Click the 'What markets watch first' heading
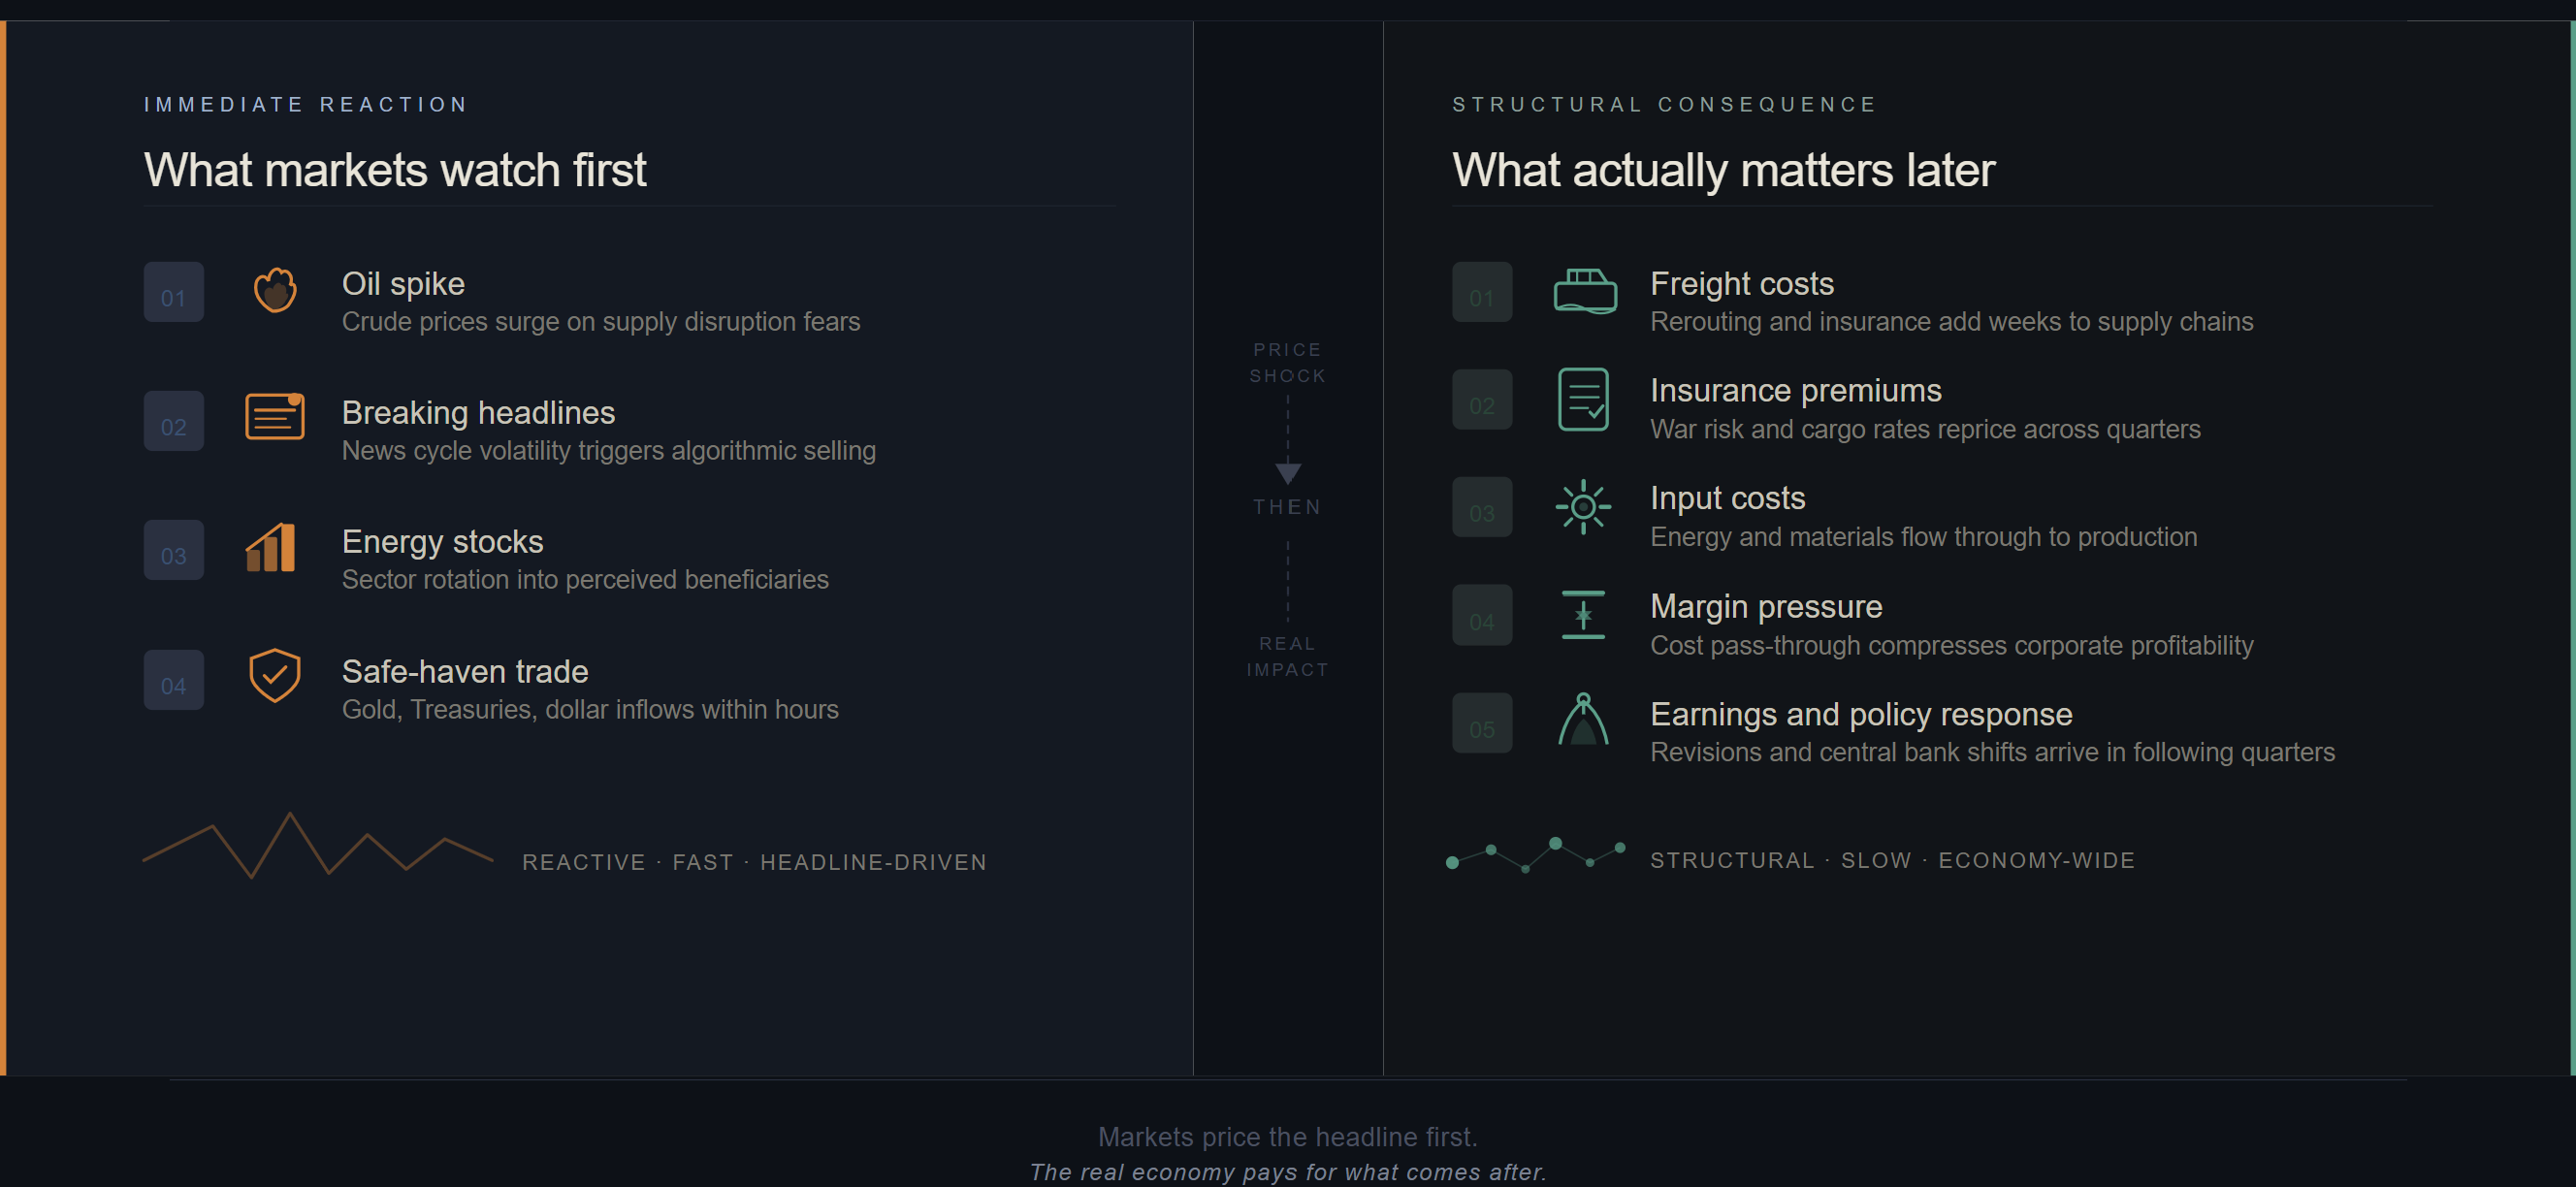 [x=395, y=170]
